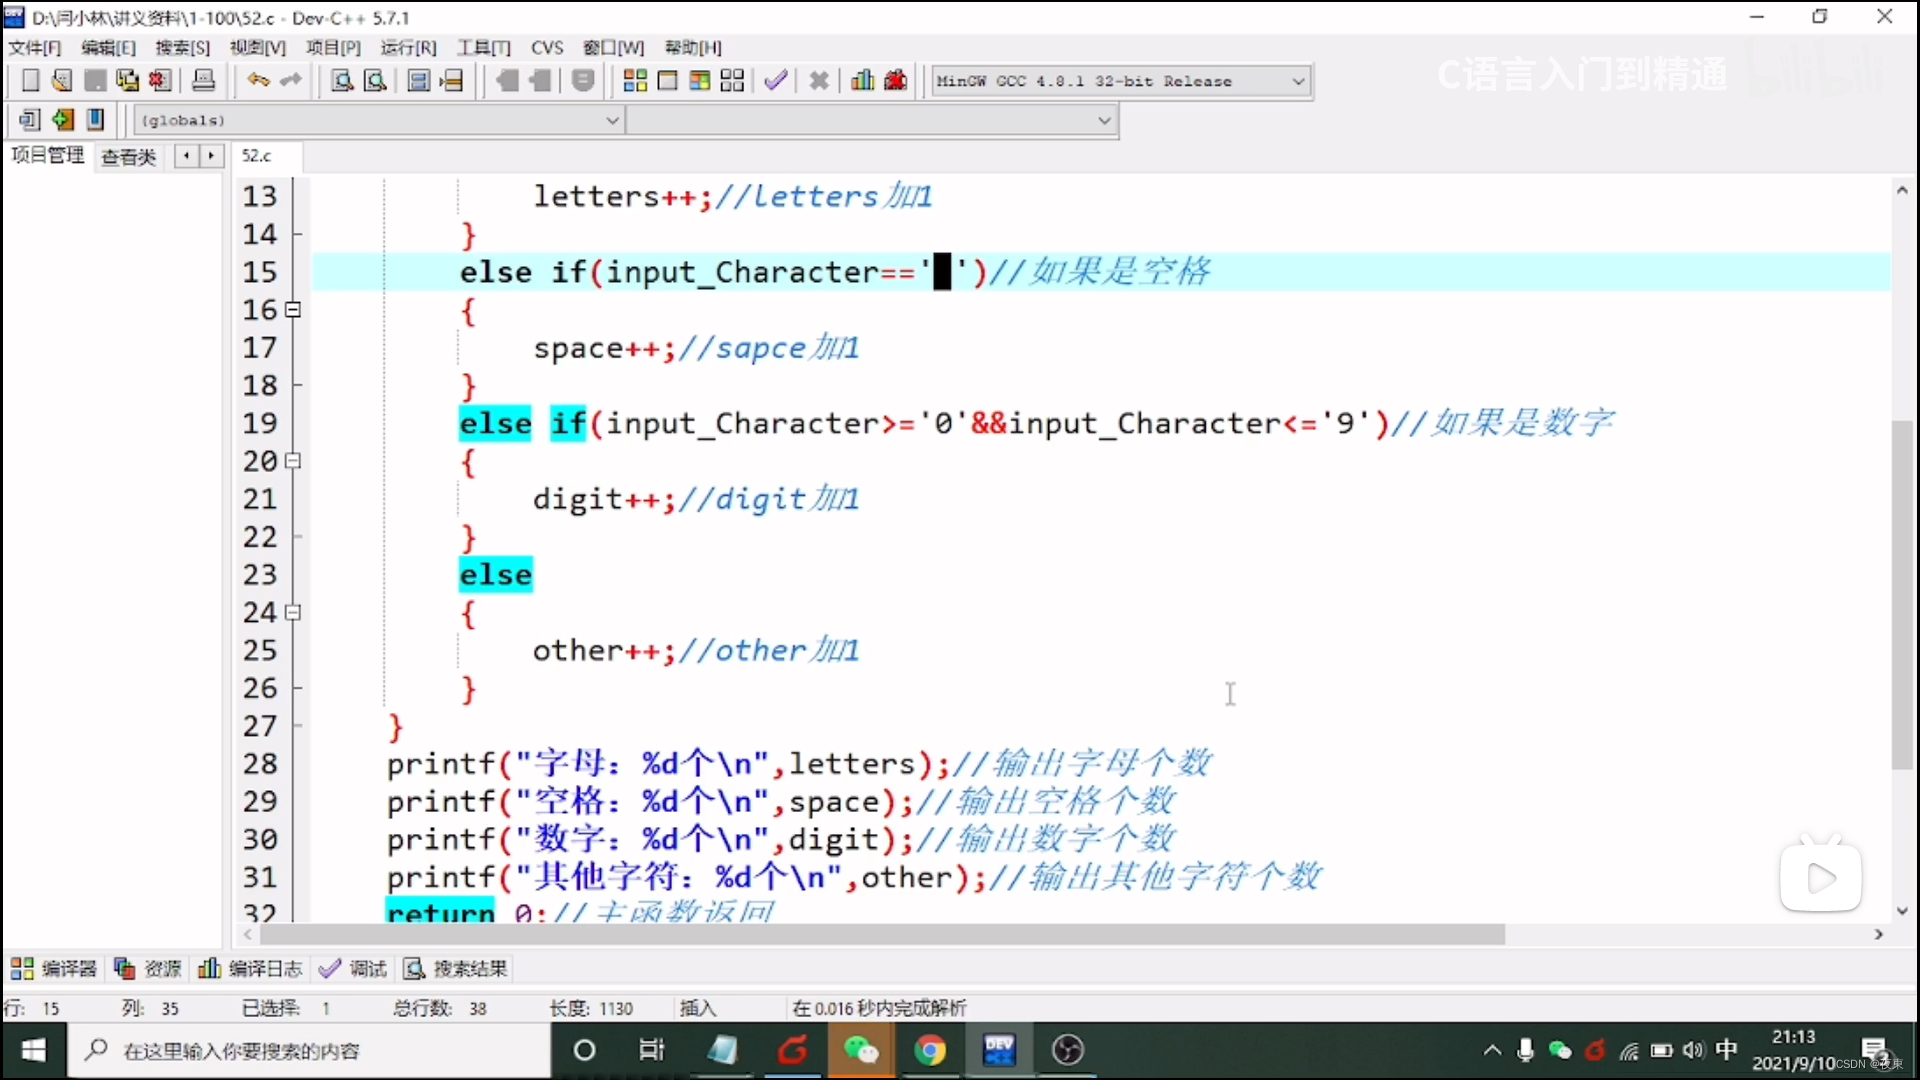Open the MinGW GCC compiler dropdown
Image resolution: width=1920 pixels, height=1080 pixels.
(x=1298, y=81)
